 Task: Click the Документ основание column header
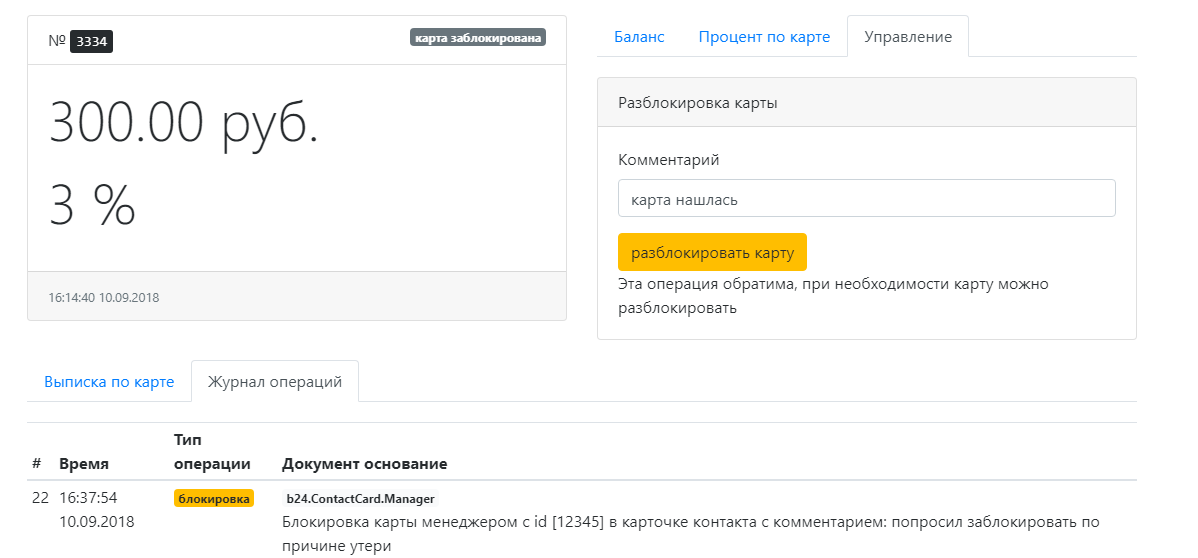click(364, 464)
